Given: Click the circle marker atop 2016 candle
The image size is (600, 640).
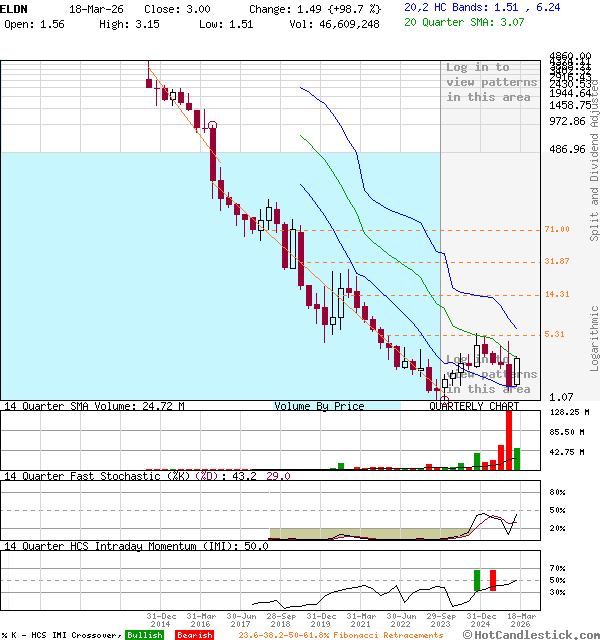Looking at the screenshot, I should coord(211,125).
